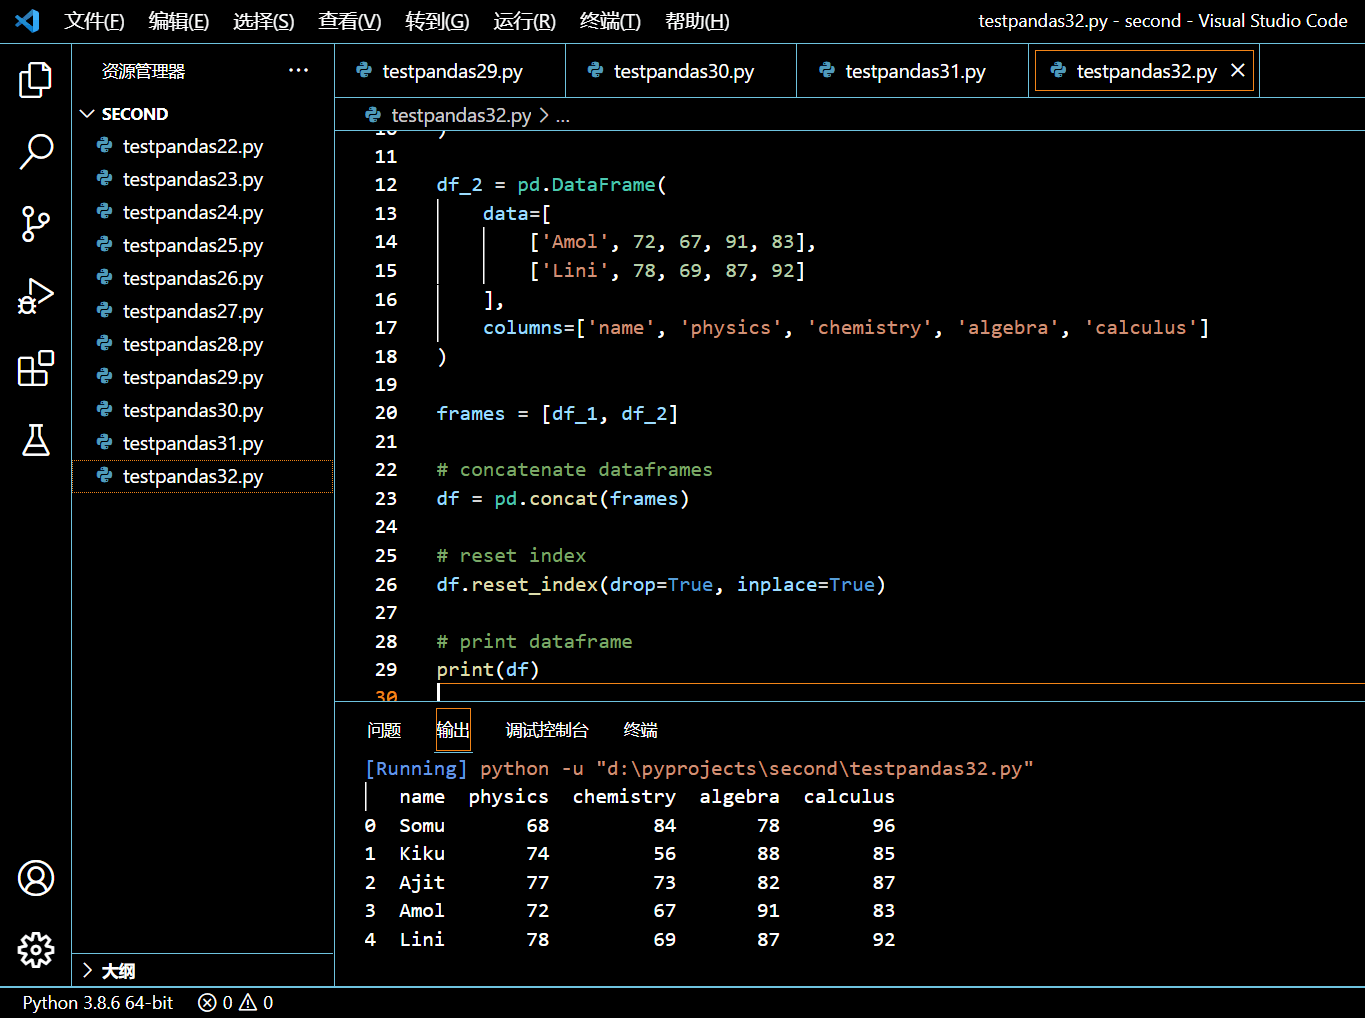Open the 文件(F) menu
Screen dimensions: 1365x1018
[94, 21]
